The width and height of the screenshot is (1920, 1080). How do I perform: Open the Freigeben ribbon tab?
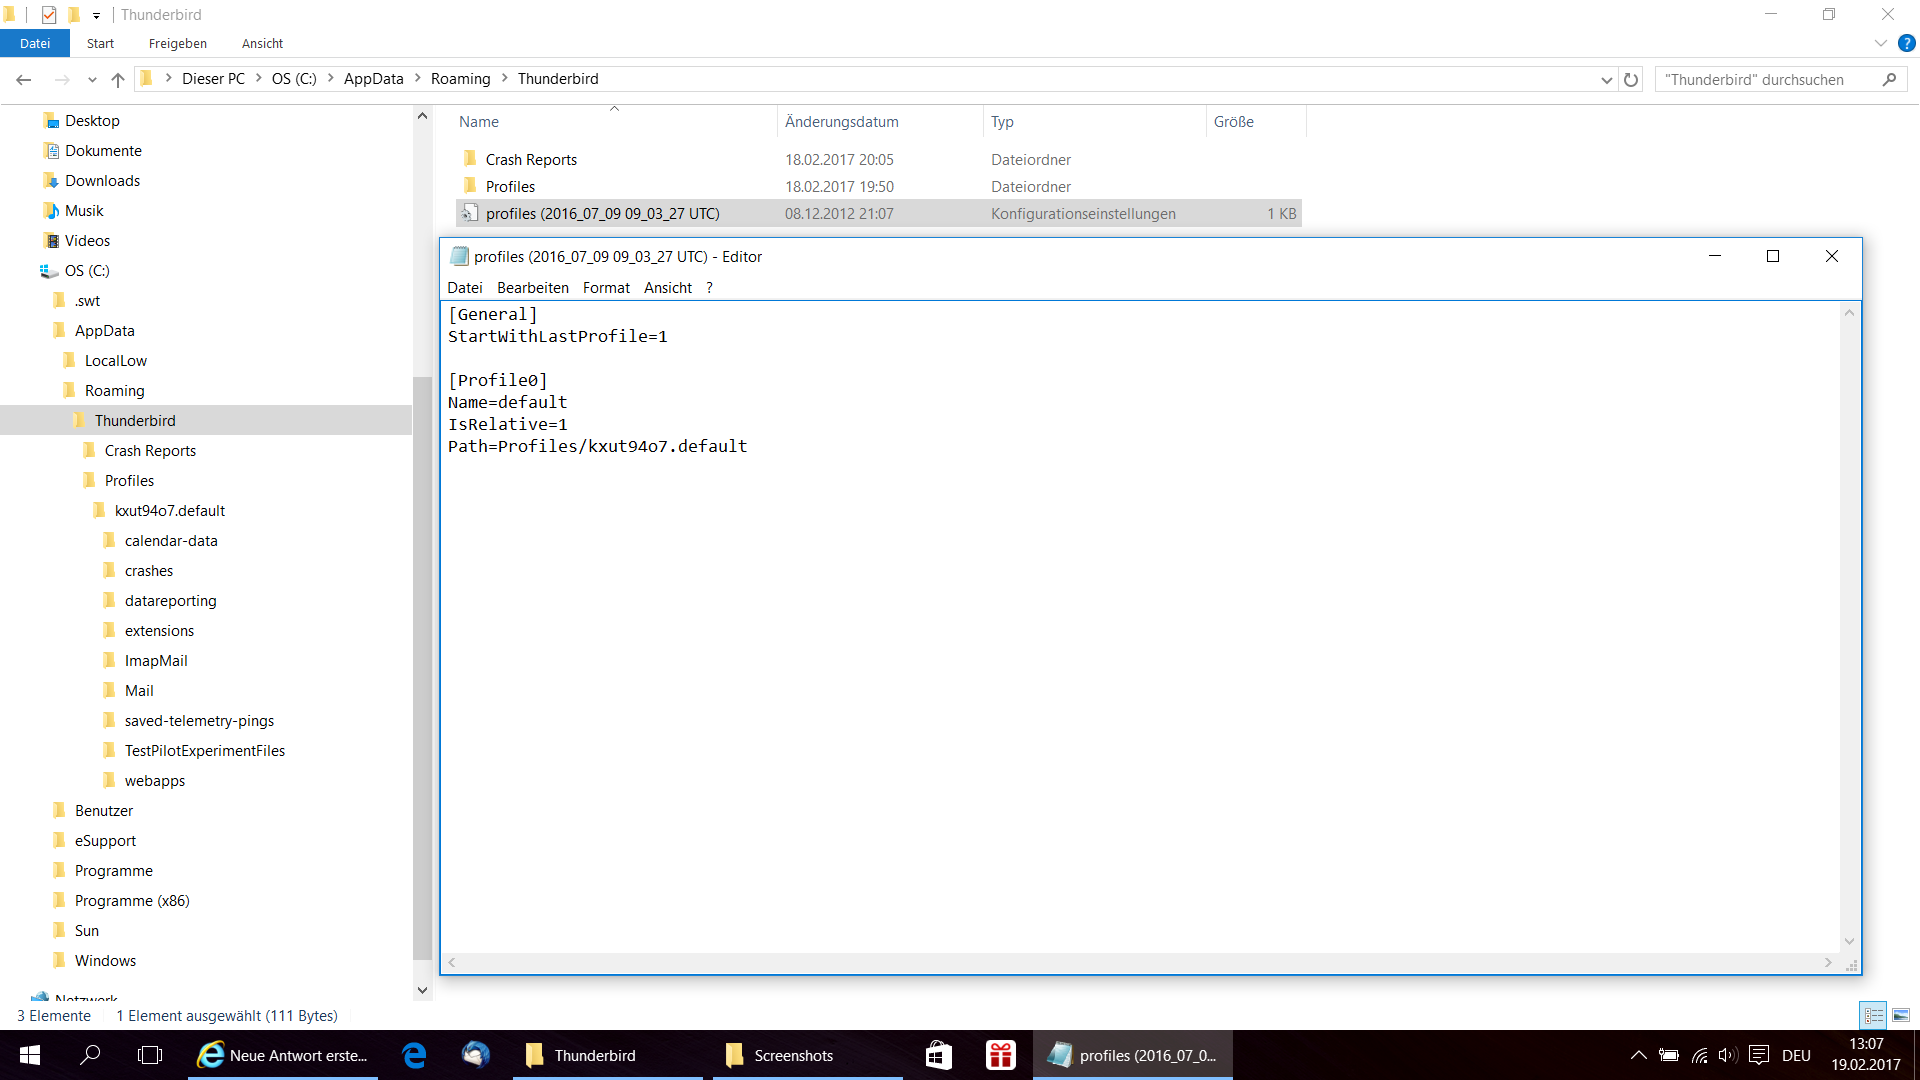[x=177, y=43]
